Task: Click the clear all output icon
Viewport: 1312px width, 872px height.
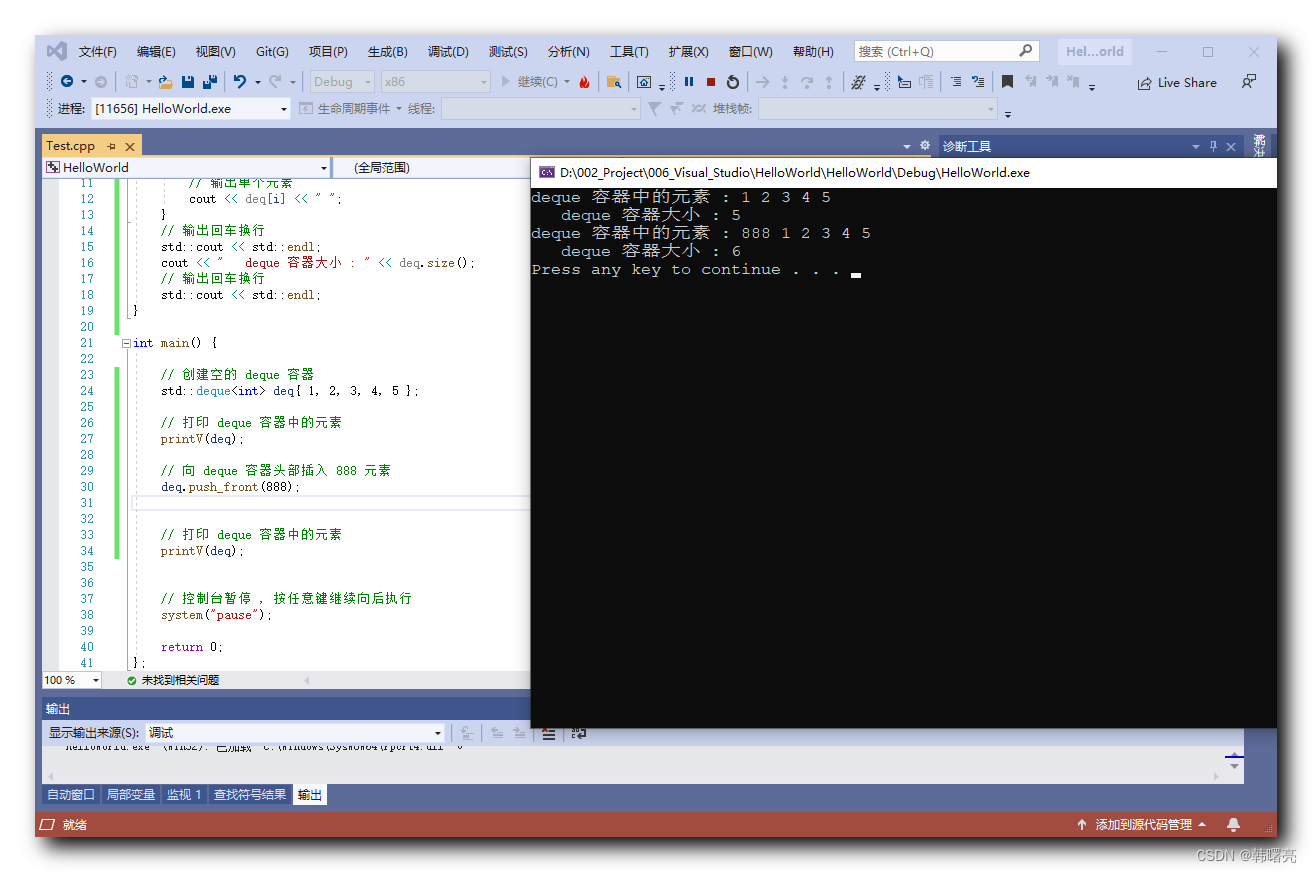Action: coord(549,733)
